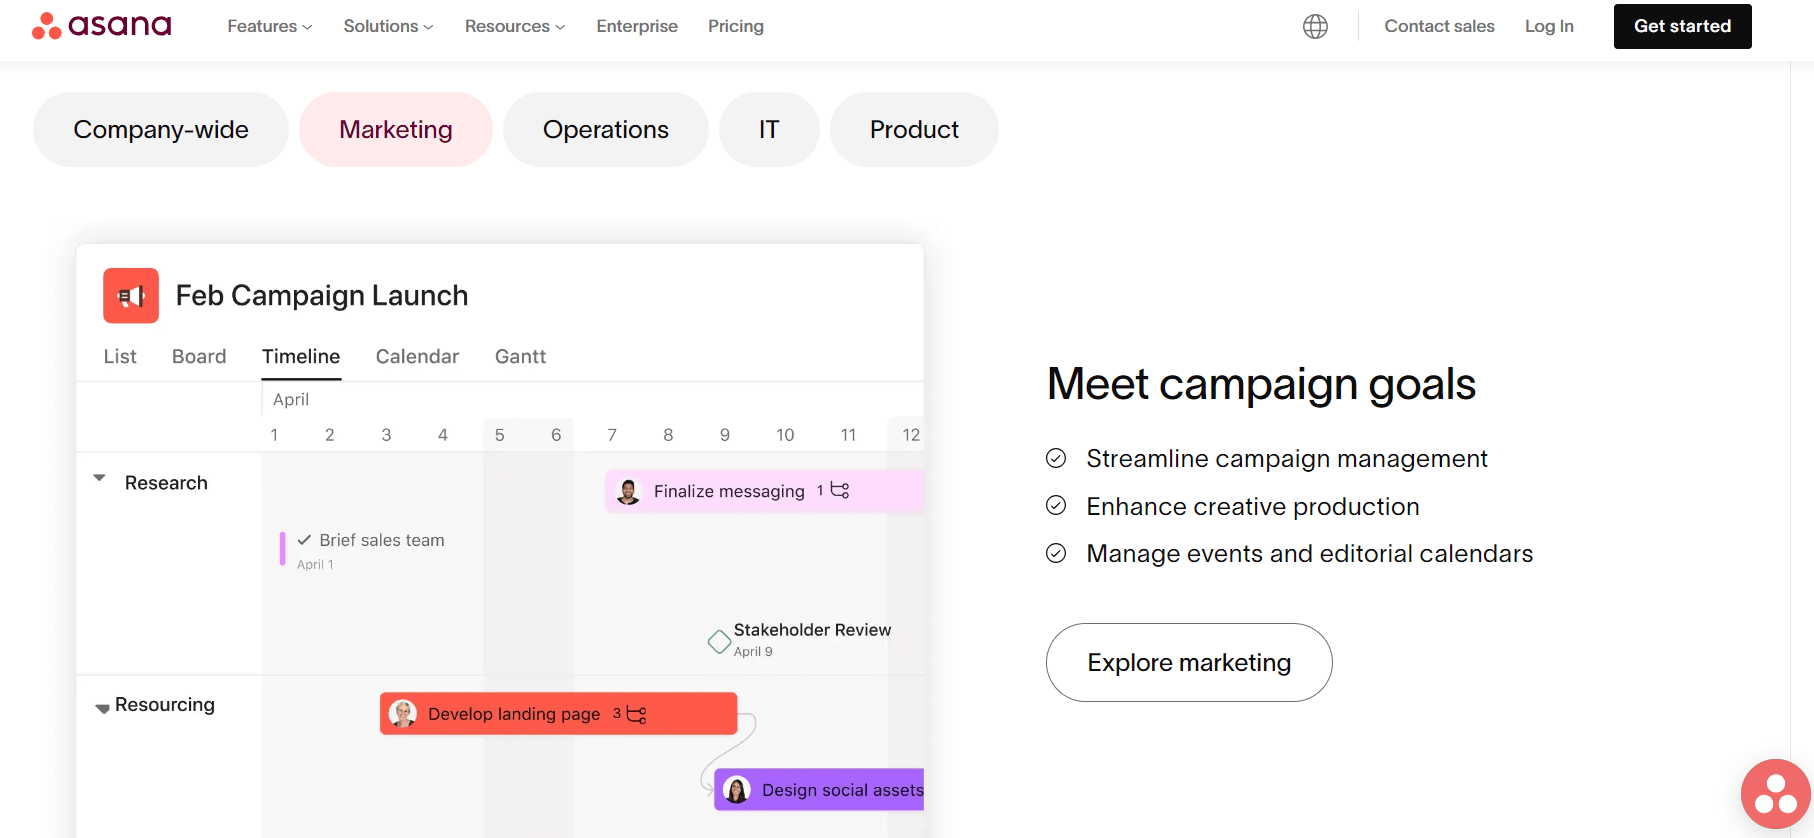Click check icon beside Manage events and editorial calendars
1814x838 pixels.
click(1056, 553)
